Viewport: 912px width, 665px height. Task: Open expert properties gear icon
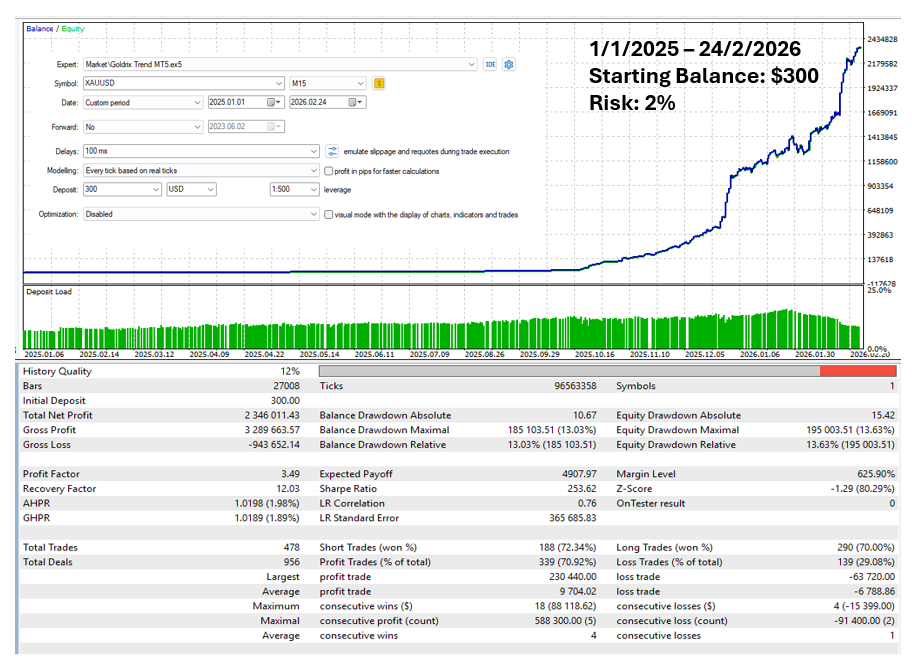pos(509,64)
